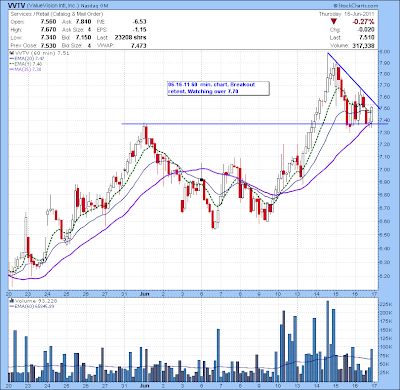Screen dimensions: 400x390
Task: Select the Chg value -0.020
Action: (366, 30)
